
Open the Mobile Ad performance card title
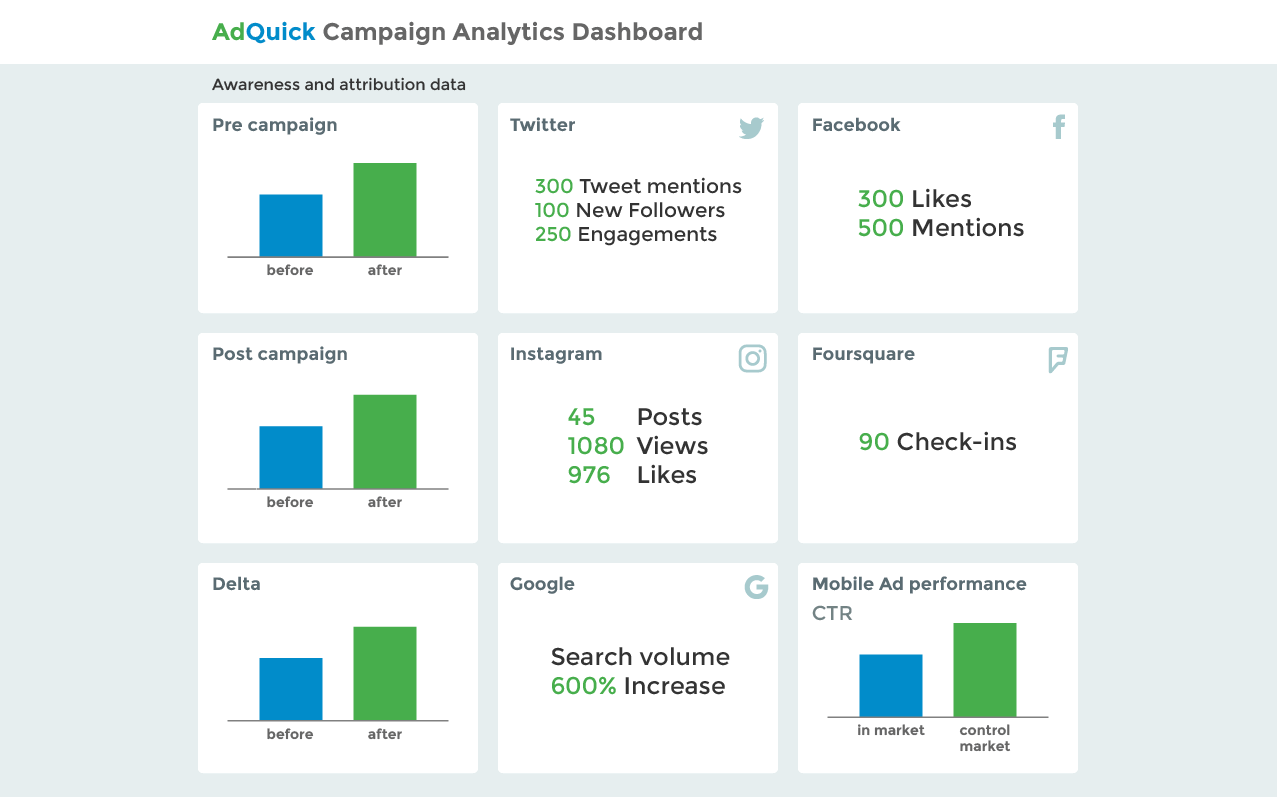pos(919,584)
